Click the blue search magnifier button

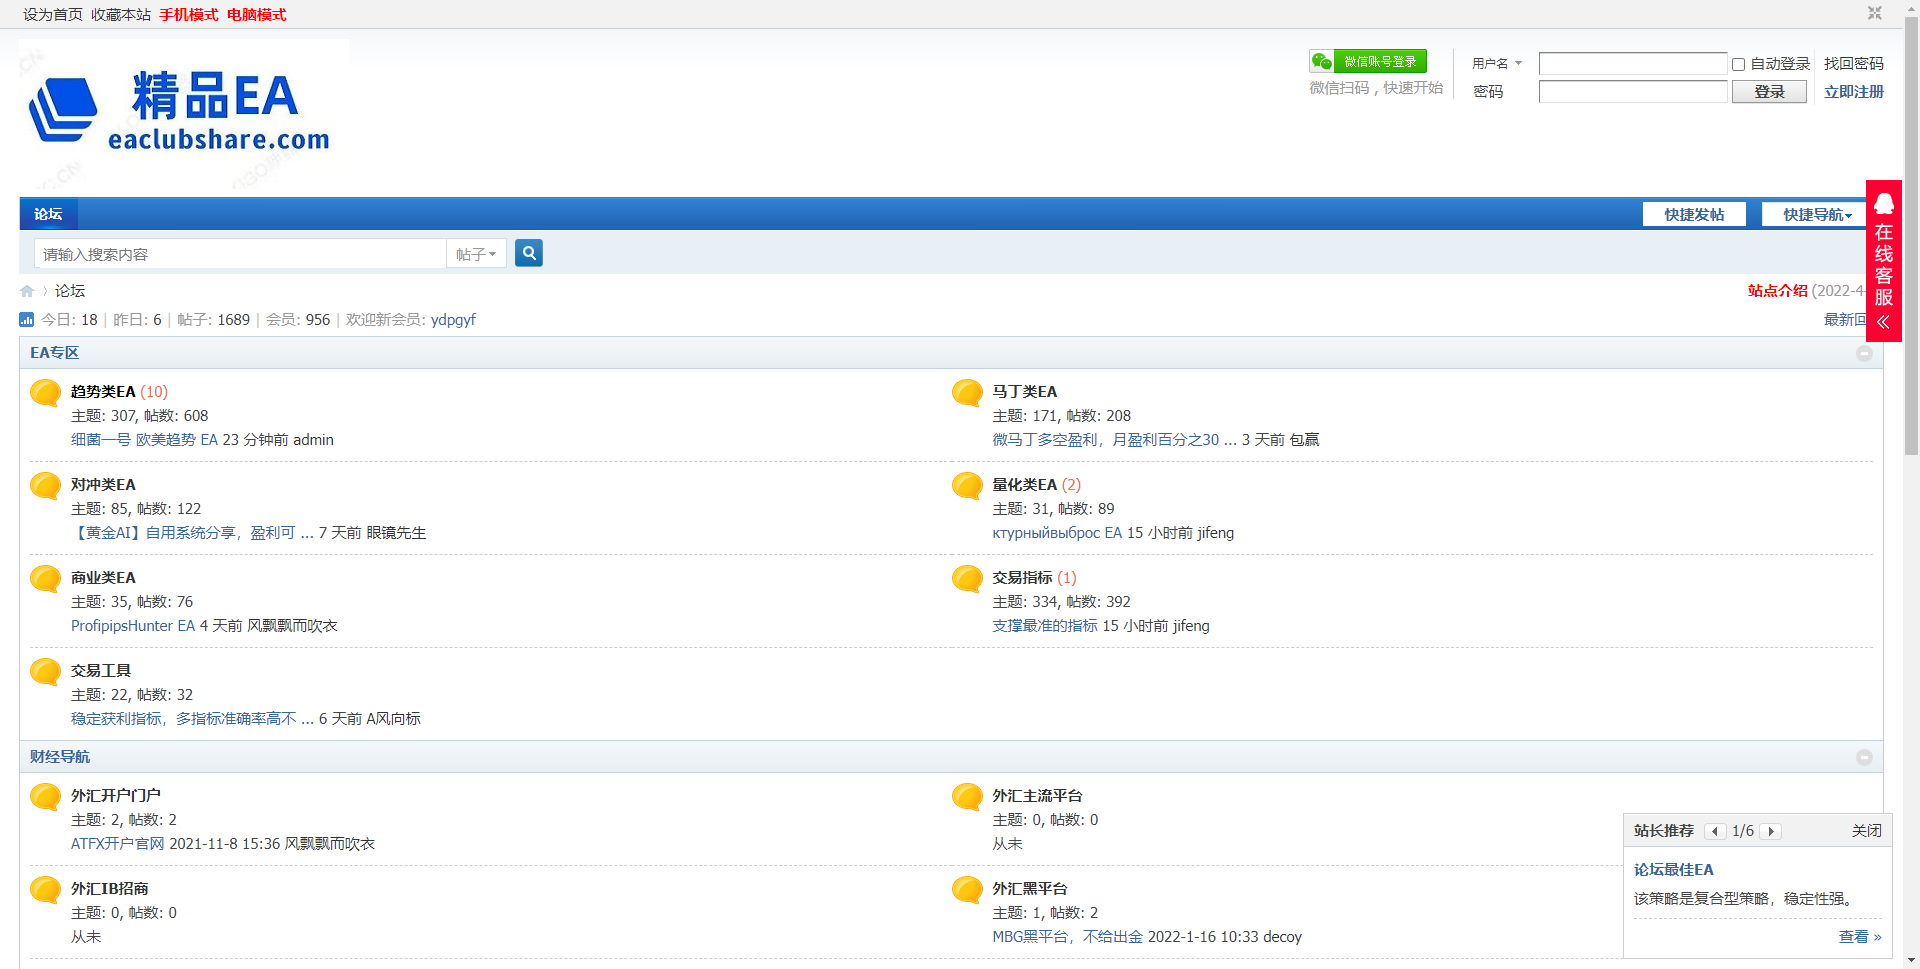[529, 253]
